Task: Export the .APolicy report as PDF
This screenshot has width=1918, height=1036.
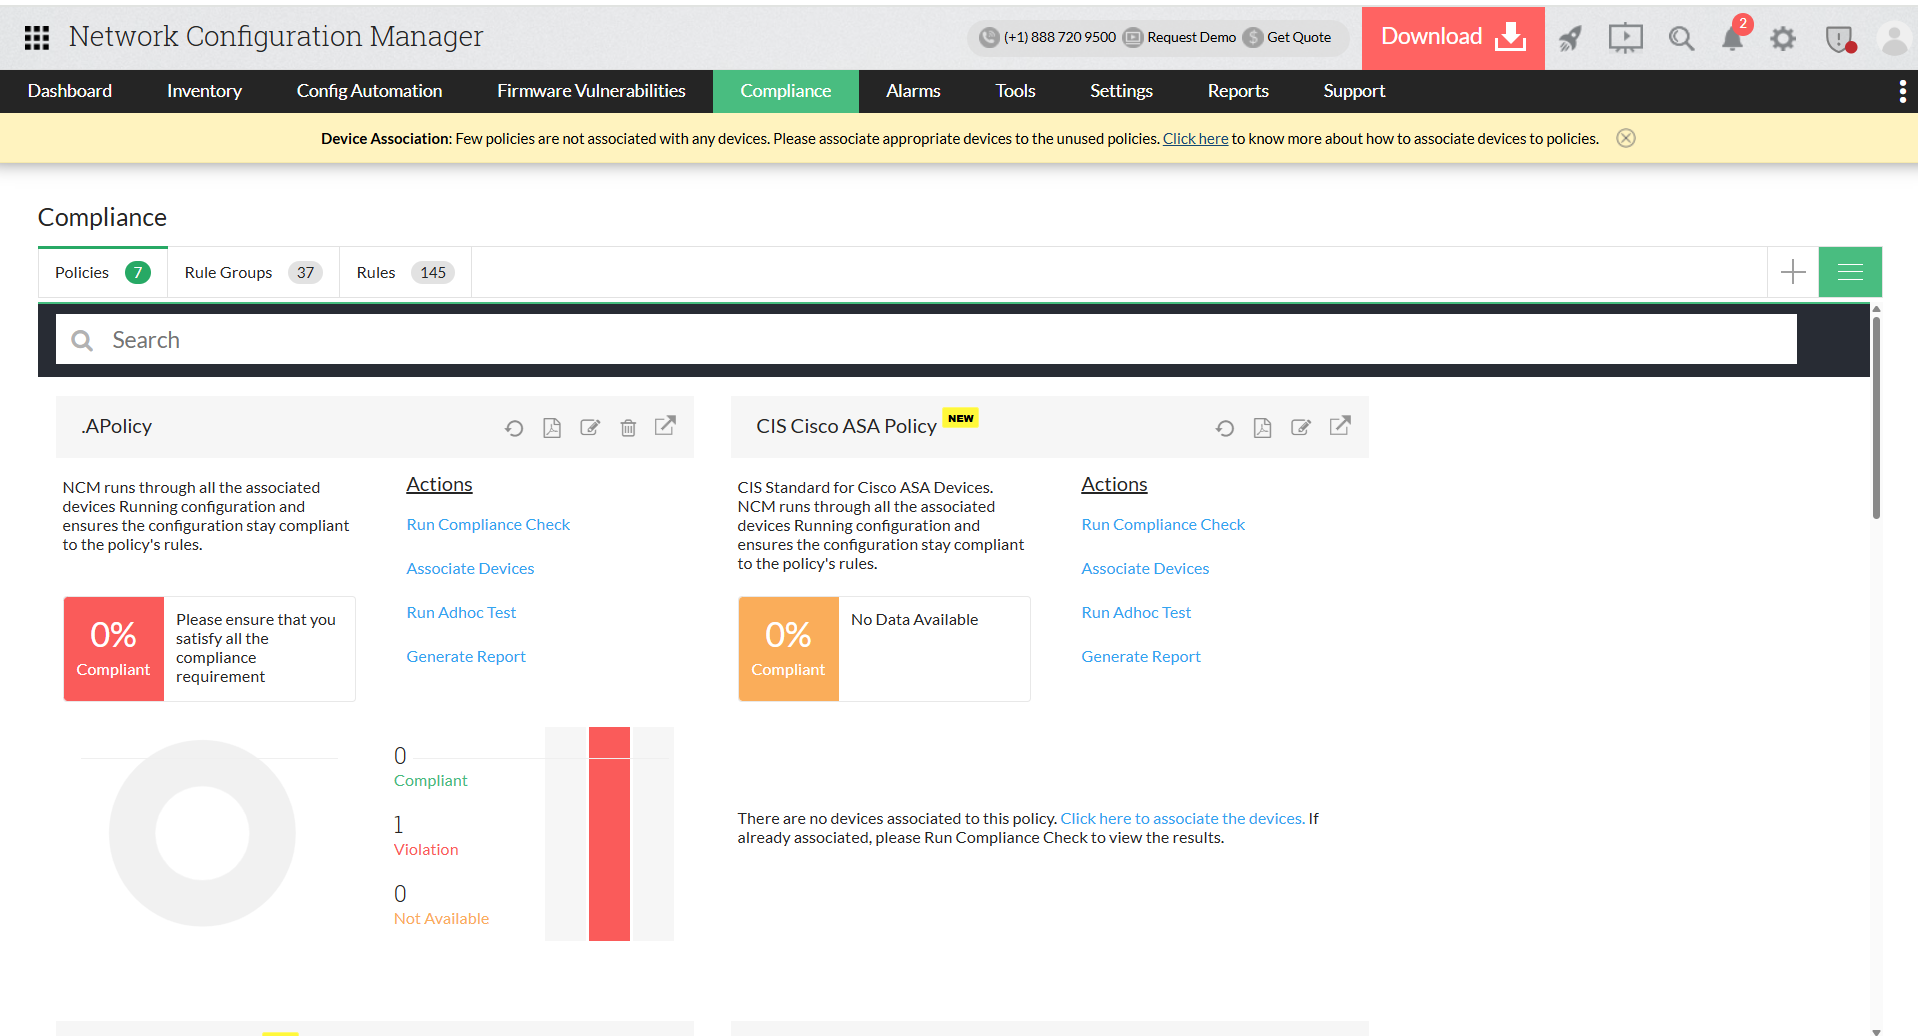Action: pos(551,427)
